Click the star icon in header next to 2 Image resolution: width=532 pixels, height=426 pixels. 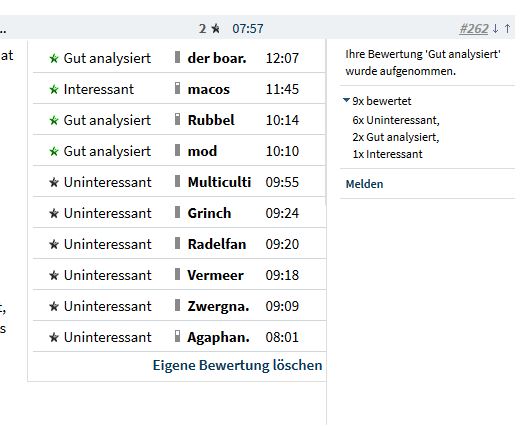[215, 28]
